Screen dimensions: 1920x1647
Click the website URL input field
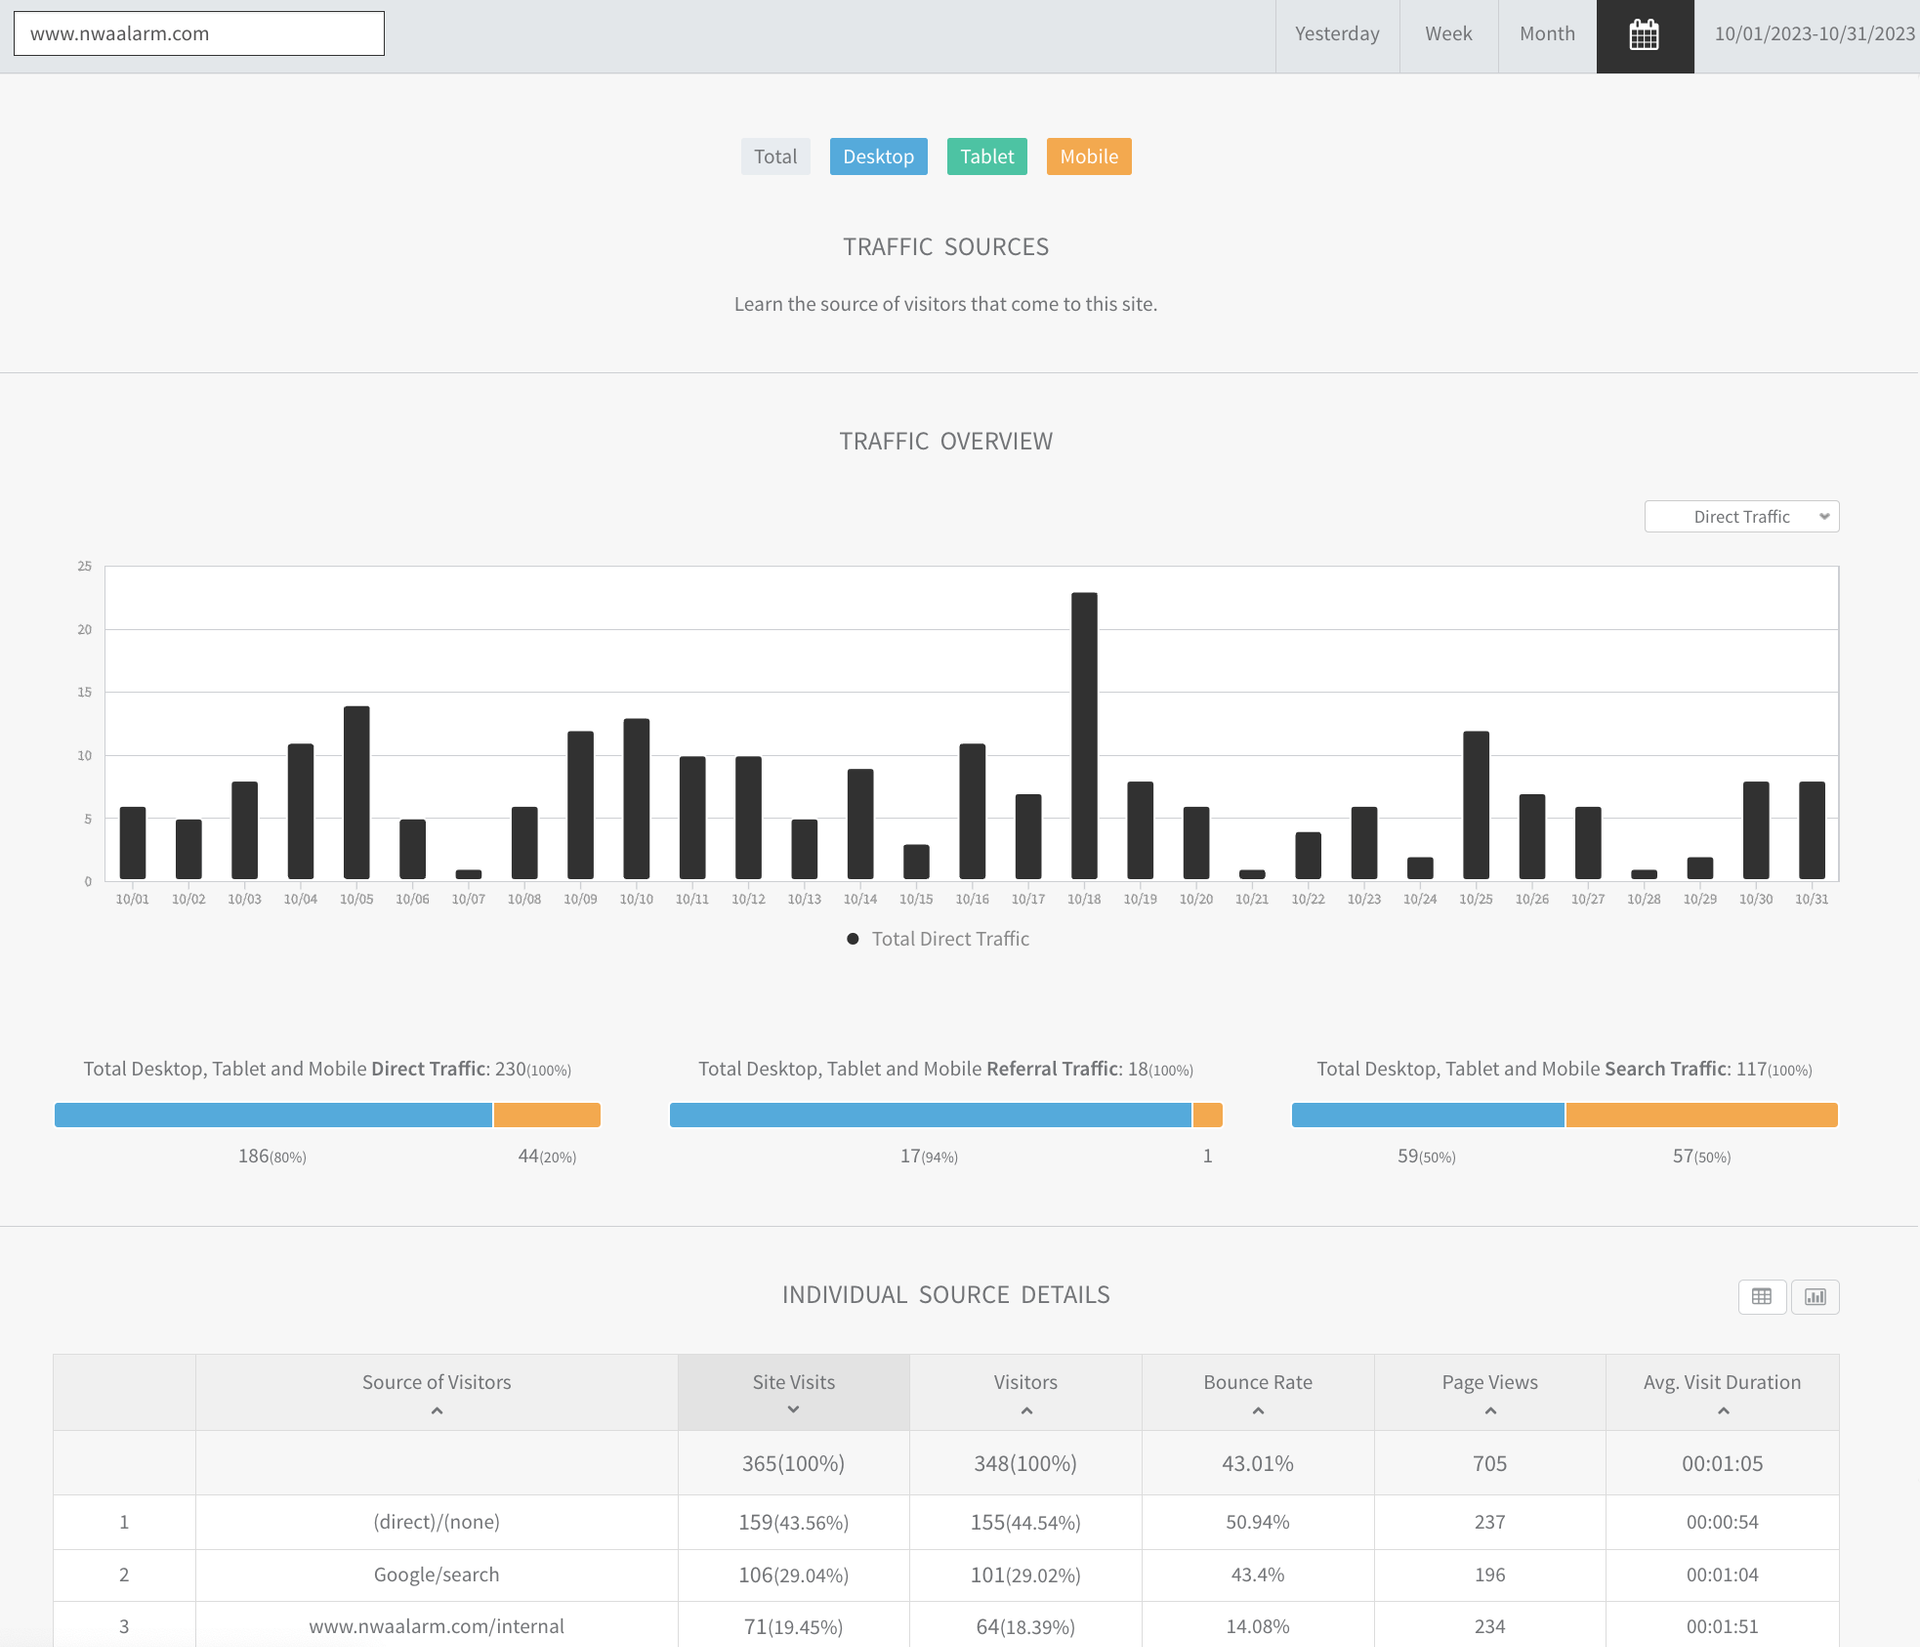(199, 34)
